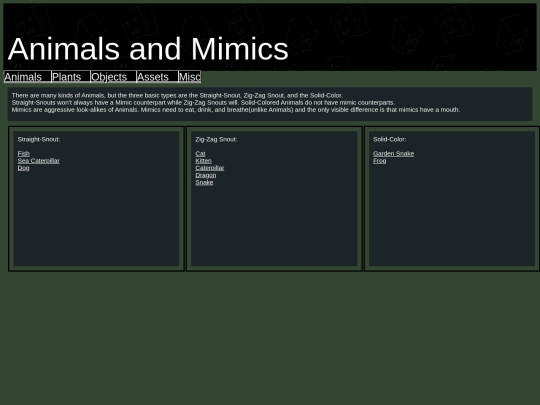This screenshot has width=540, height=405.
Task: Select the Zig-Zag Snout: heading text
Action: (216, 139)
